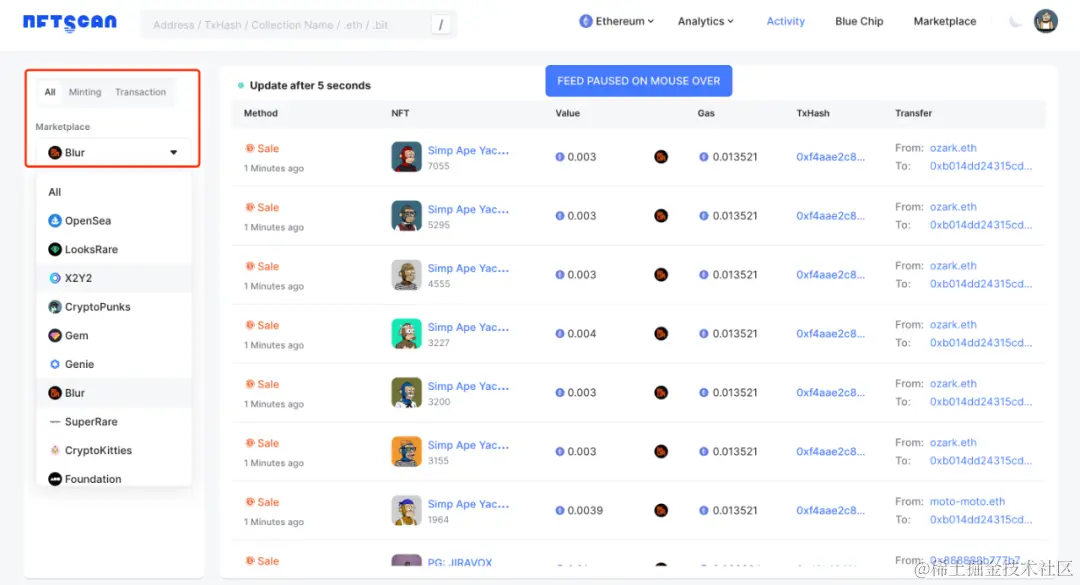Screen dimensions: 1080x585
Task: Expand the Ethereum network dropdown
Action: click(616, 21)
